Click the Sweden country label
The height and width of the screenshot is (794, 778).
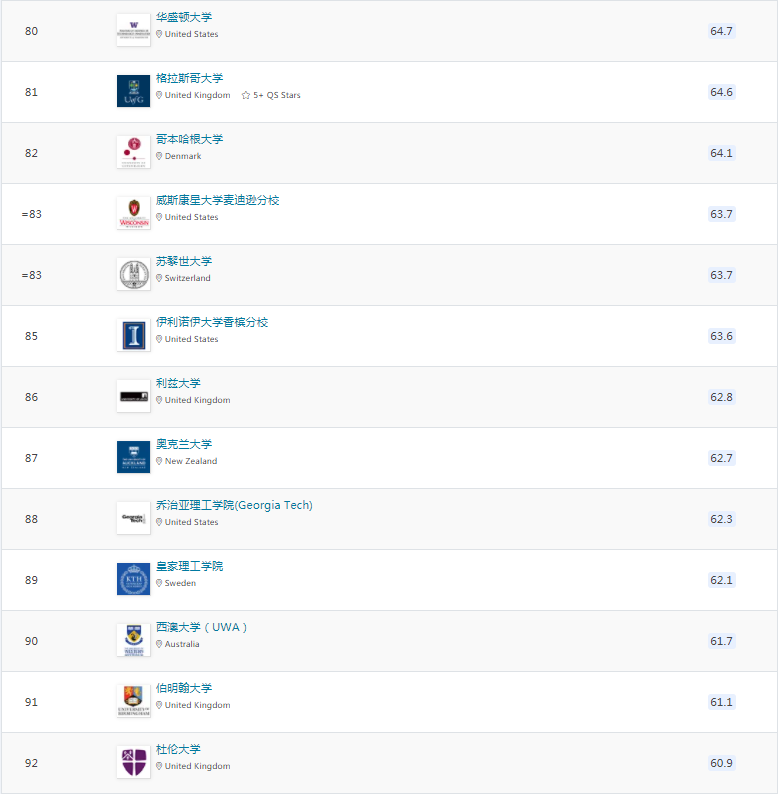point(180,583)
